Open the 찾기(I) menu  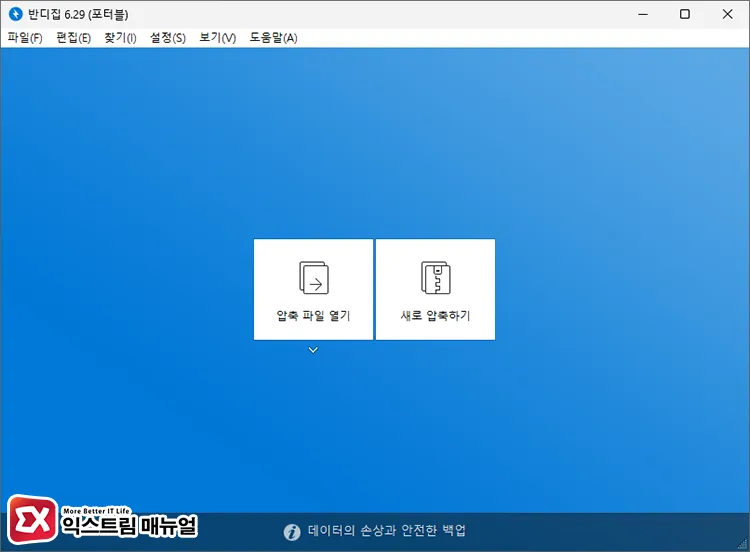[x=121, y=38]
